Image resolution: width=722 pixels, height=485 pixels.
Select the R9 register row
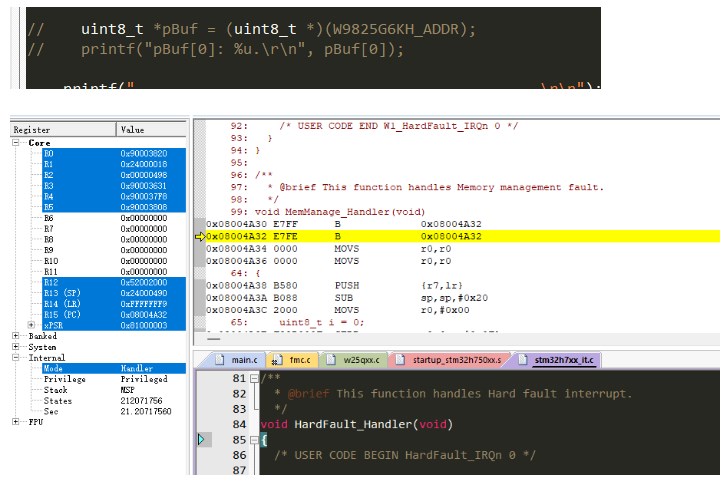[114, 250]
